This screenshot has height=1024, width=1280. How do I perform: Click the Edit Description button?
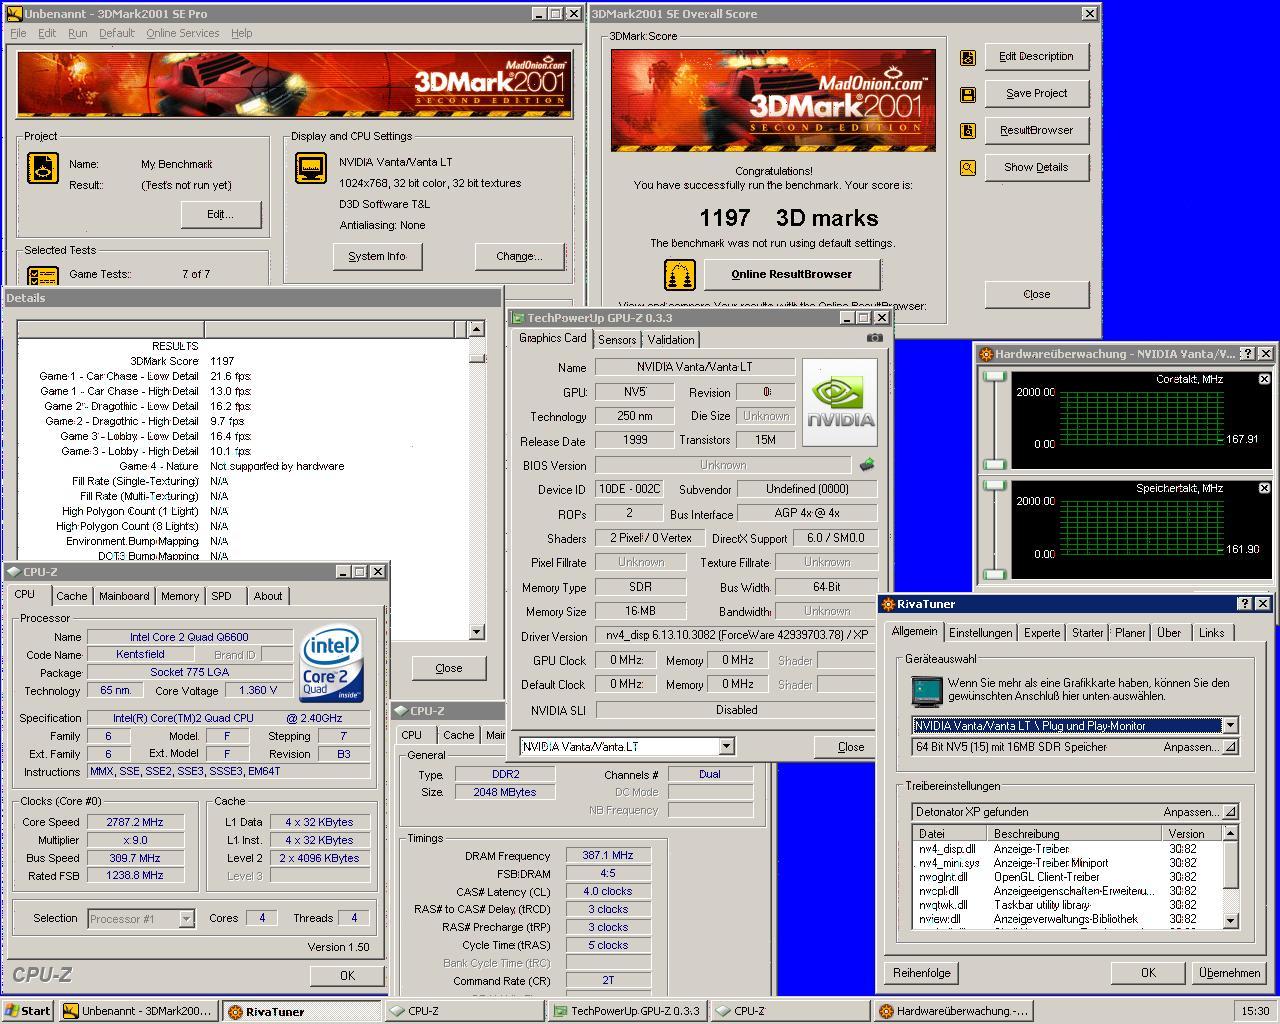pos(1036,57)
